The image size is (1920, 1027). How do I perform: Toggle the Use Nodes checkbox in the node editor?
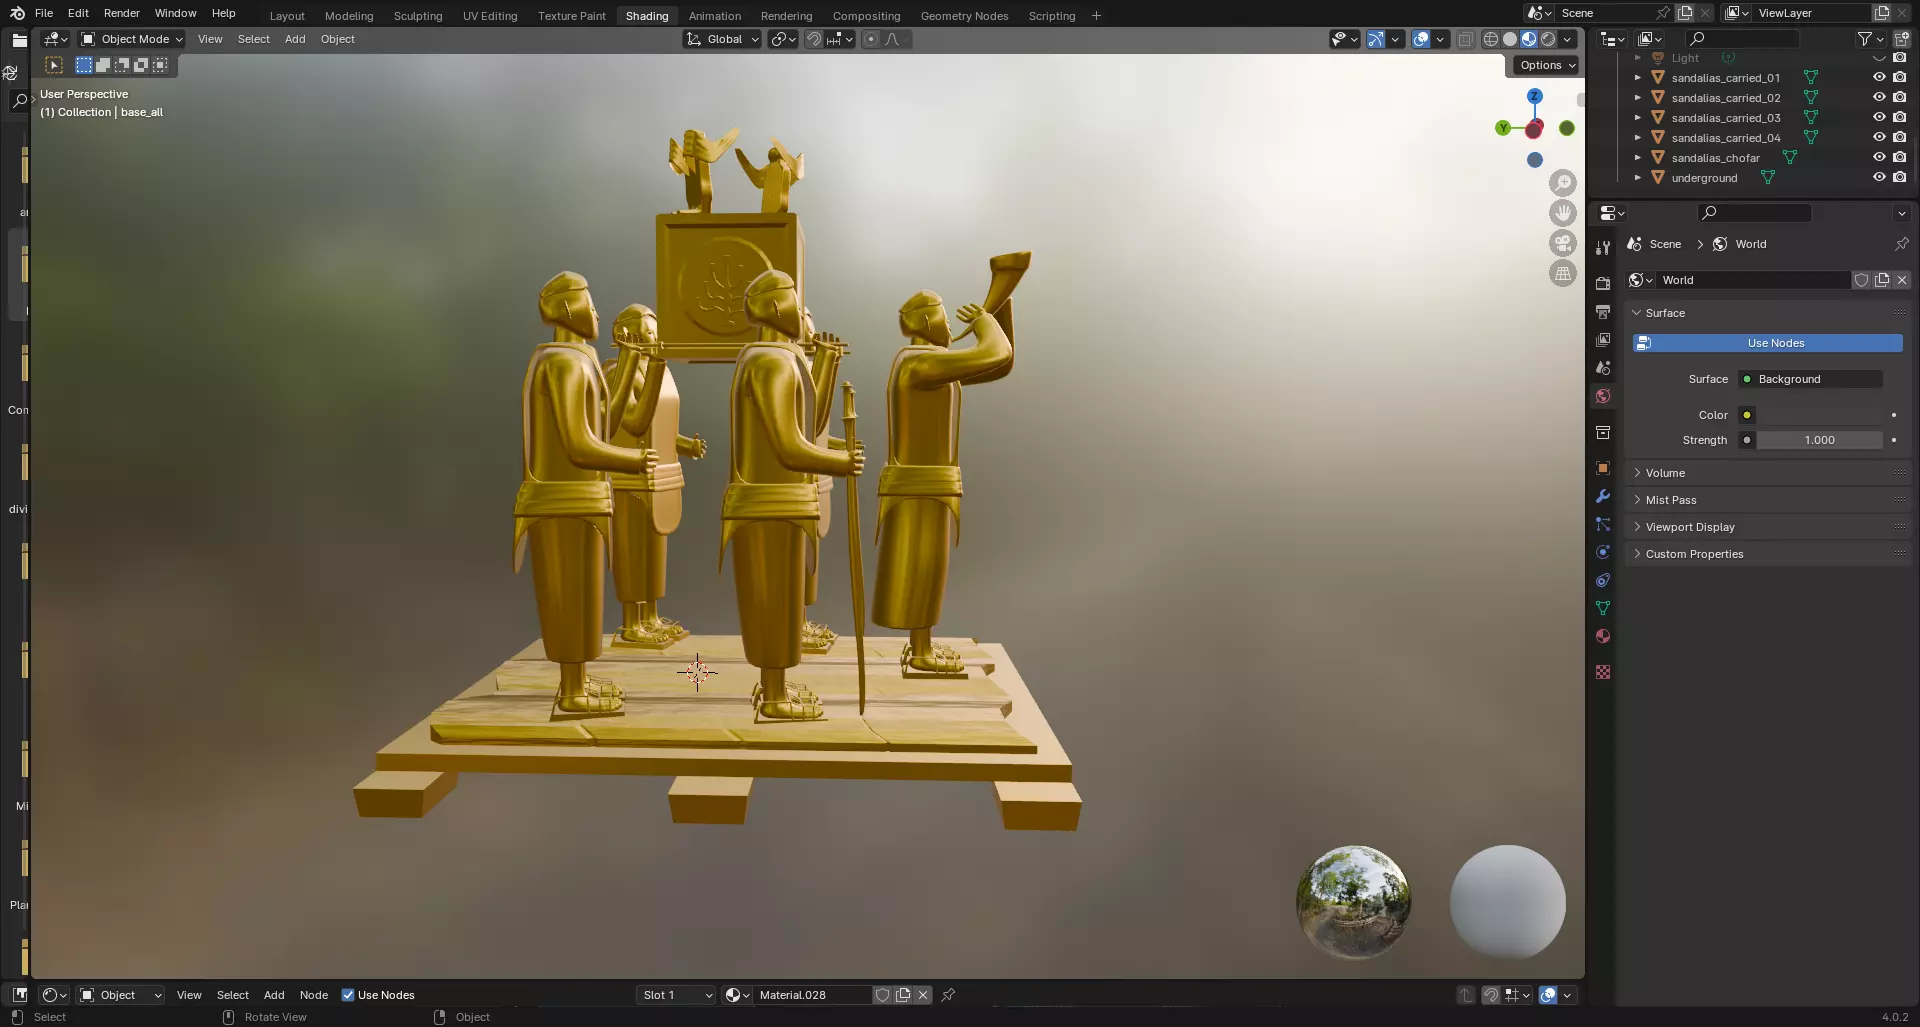click(348, 995)
